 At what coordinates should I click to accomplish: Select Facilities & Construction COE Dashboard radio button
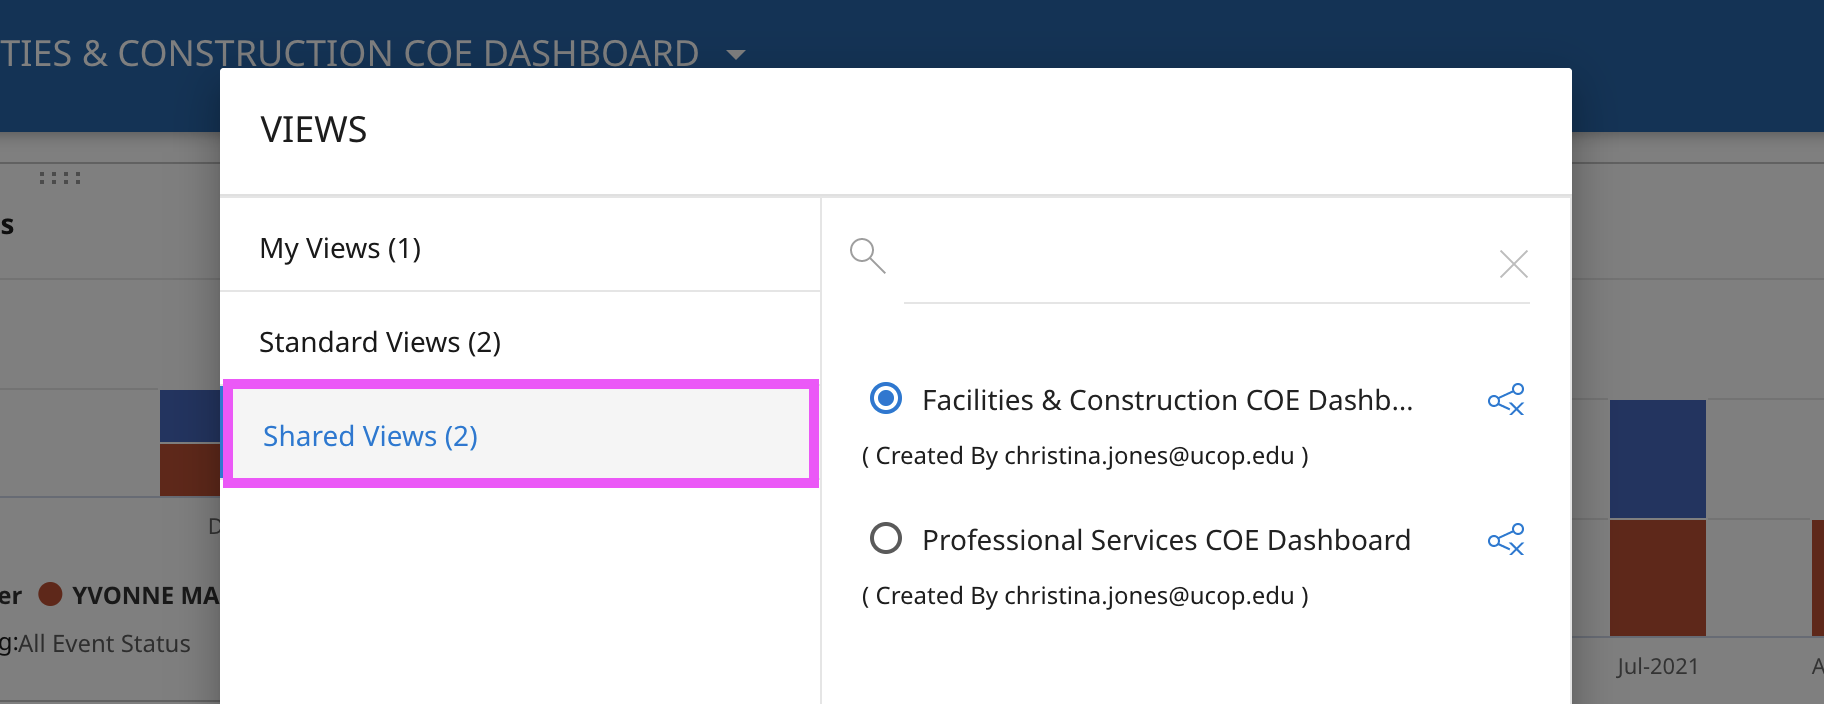pyautogui.click(x=886, y=399)
